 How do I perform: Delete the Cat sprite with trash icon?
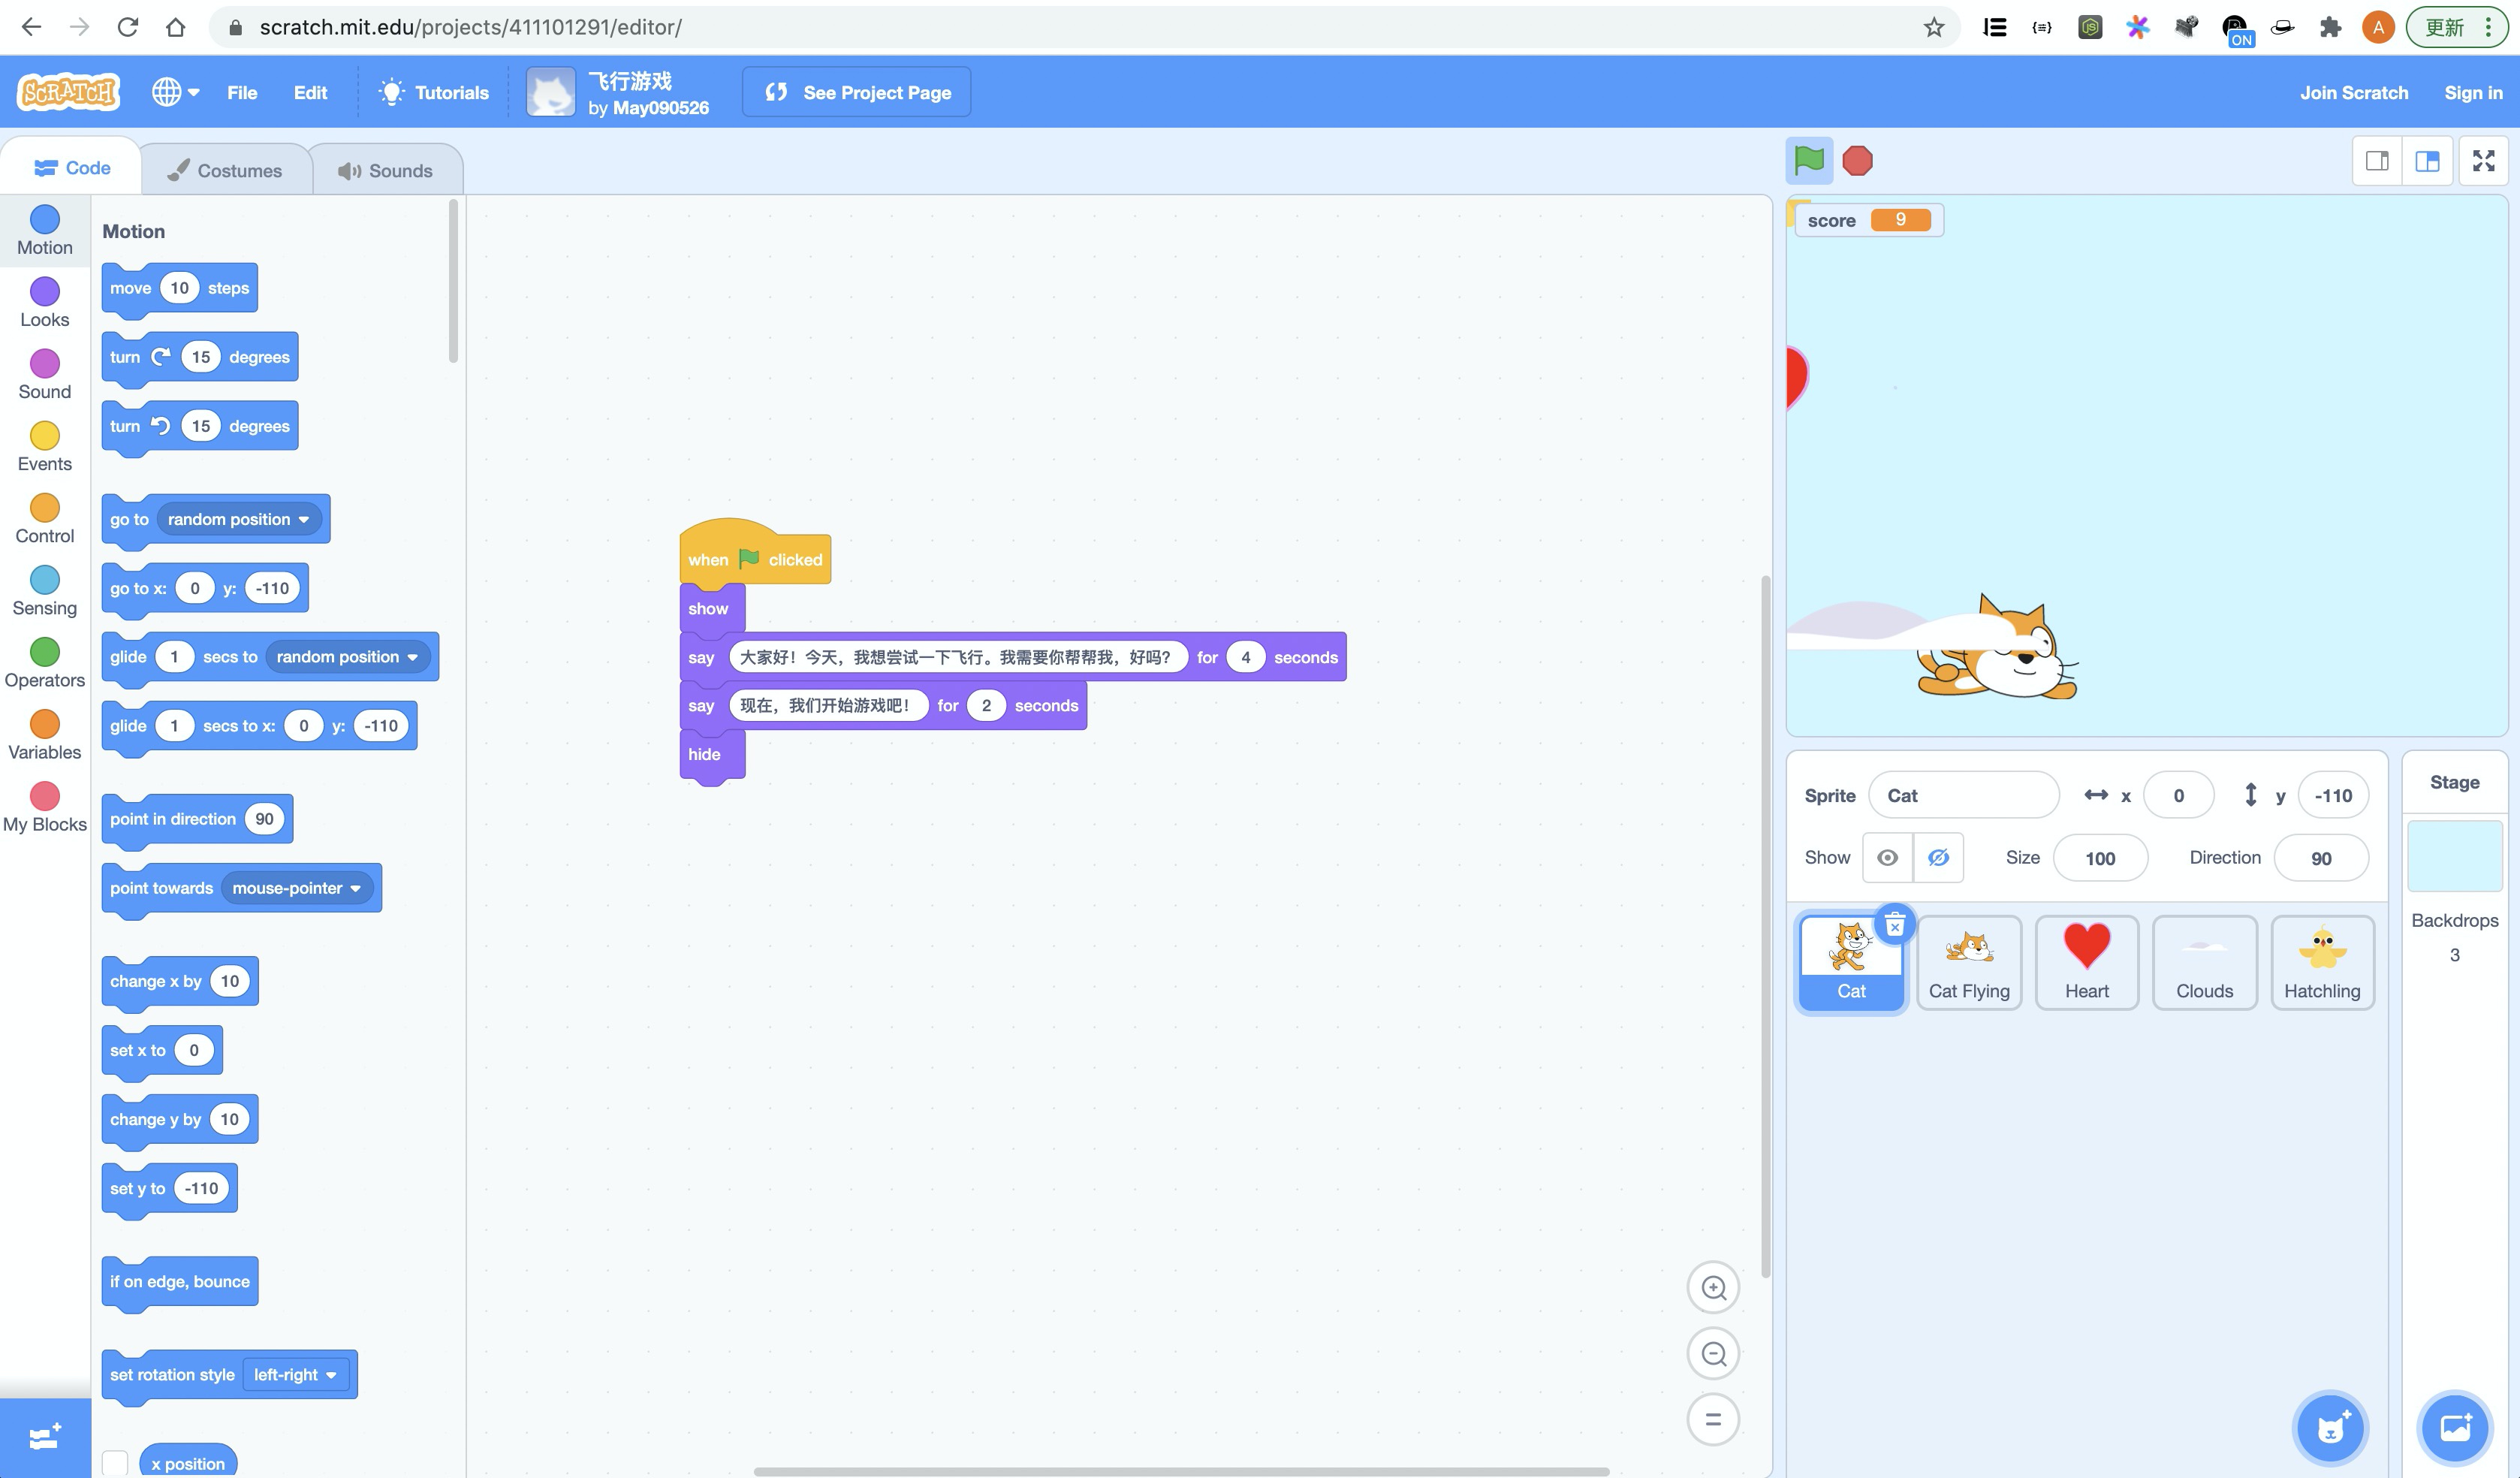tap(1894, 926)
